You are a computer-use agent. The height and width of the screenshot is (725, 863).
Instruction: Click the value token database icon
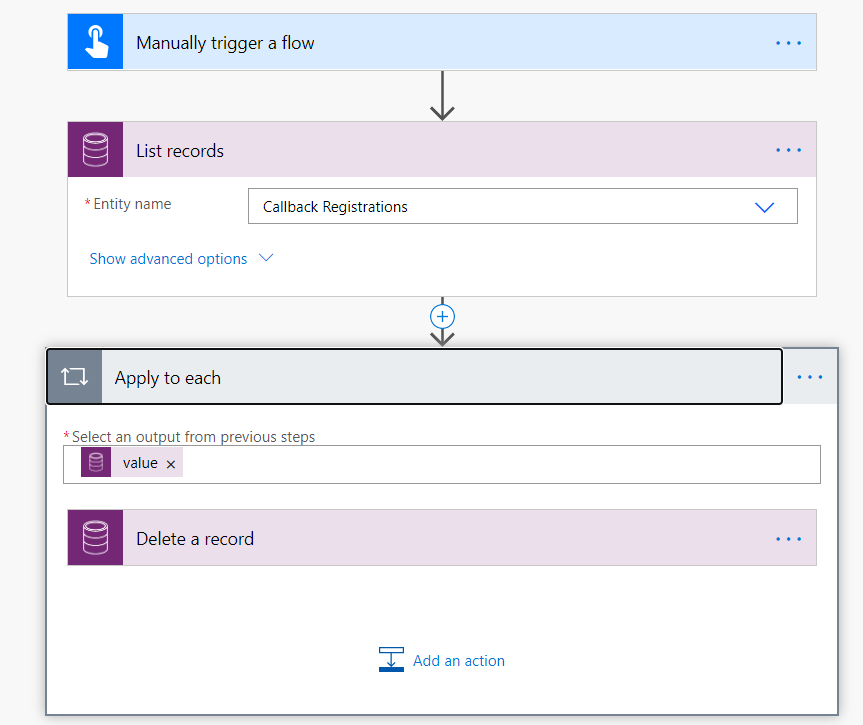click(96, 463)
